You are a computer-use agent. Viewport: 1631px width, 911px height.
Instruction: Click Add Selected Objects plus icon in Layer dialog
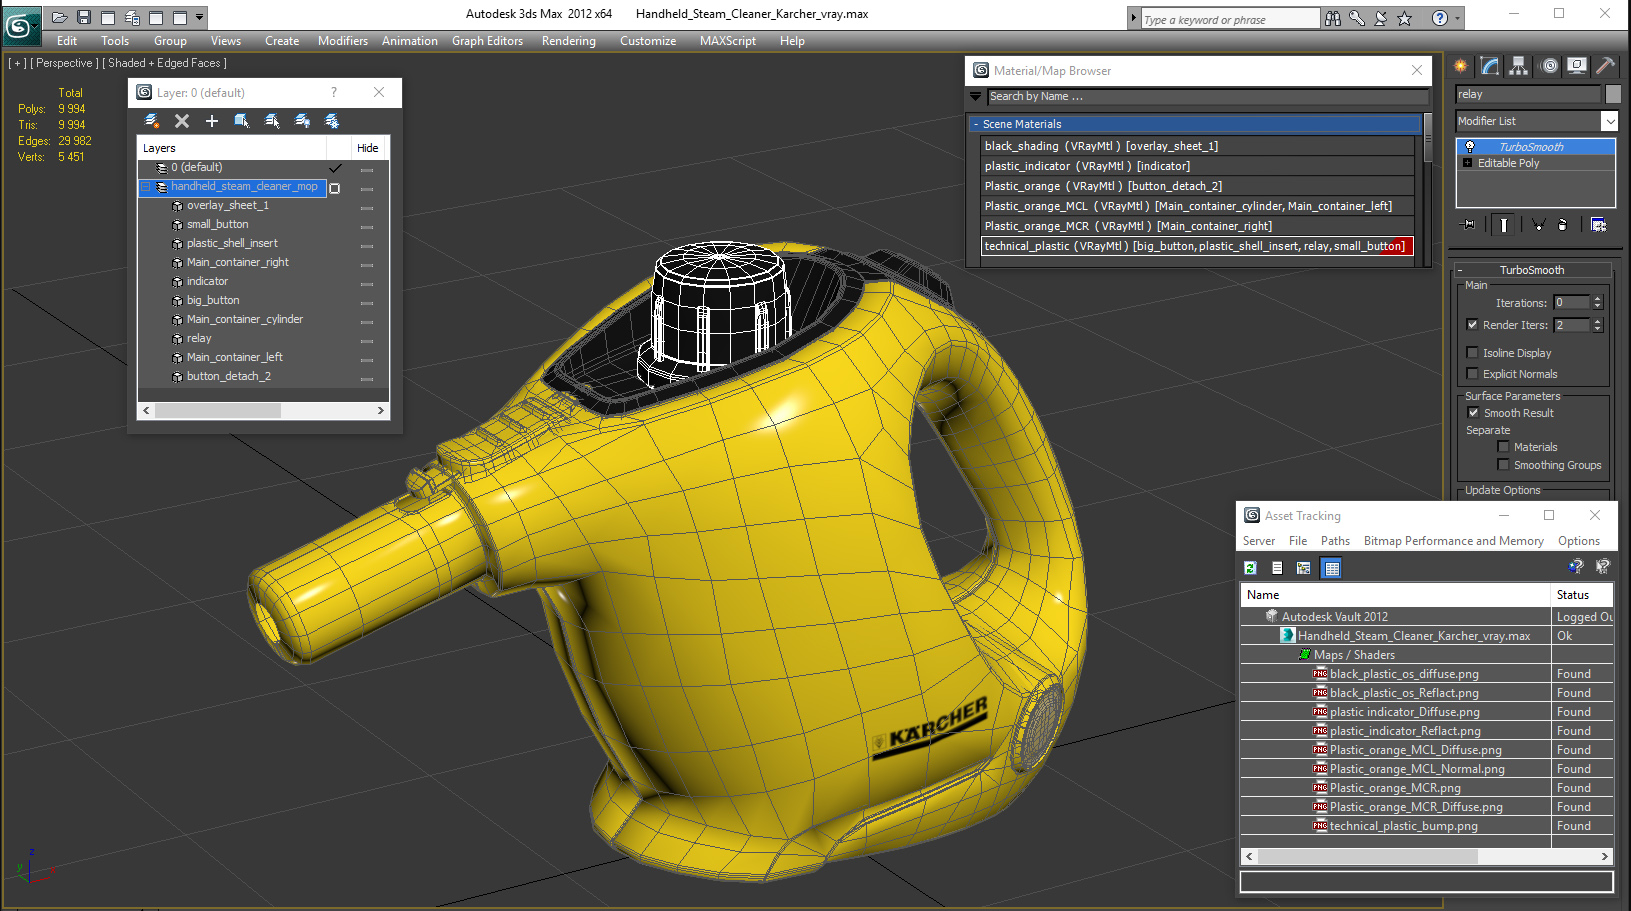click(x=212, y=121)
